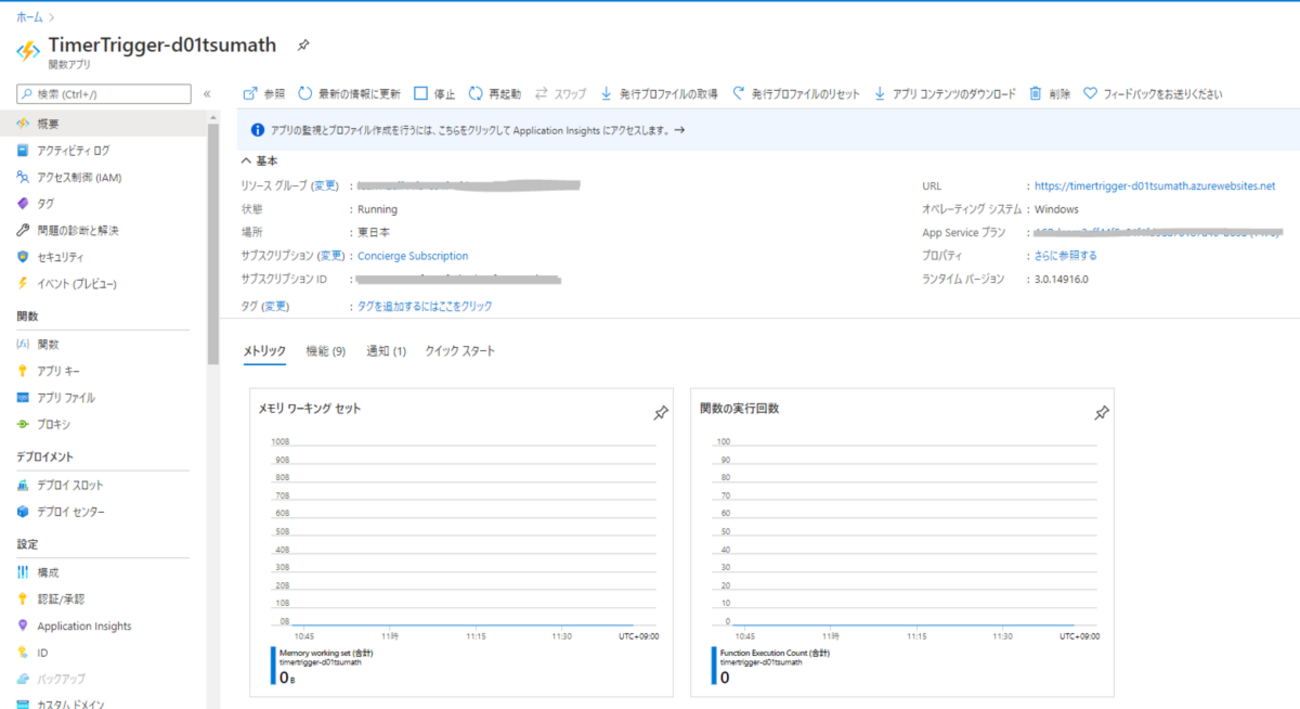Screen dimensions: 1300x709
Task: Click 変更 next to タグ
Action: tap(275, 306)
